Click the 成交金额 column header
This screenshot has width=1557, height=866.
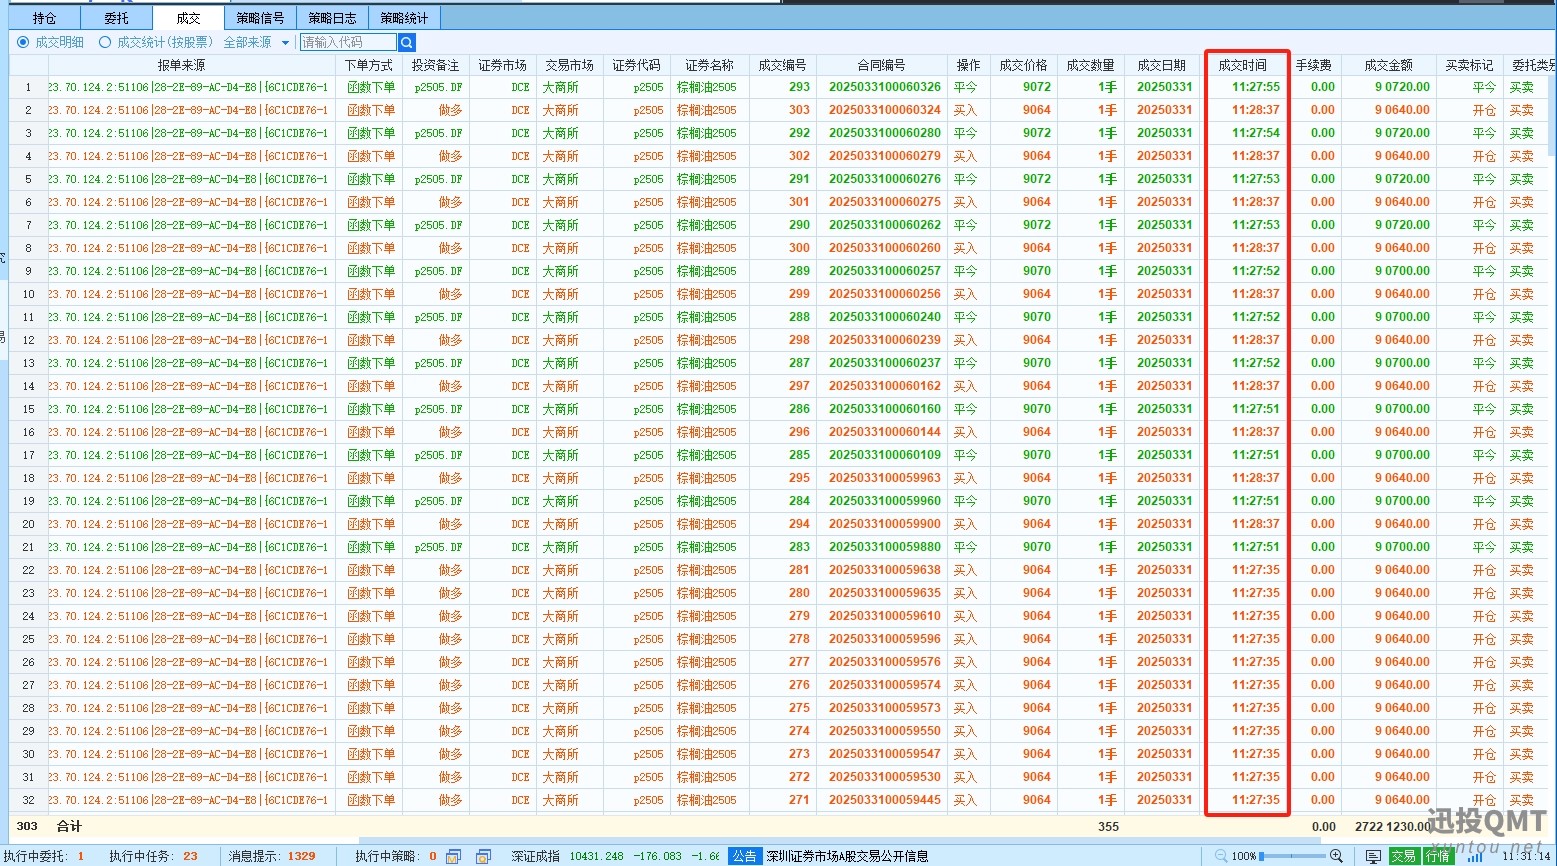coord(1389,65)
